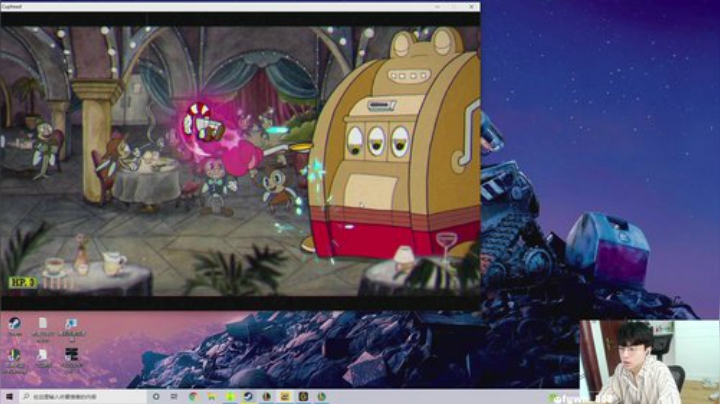
Task: Open Task View from the taskbar
Action: 174,396
